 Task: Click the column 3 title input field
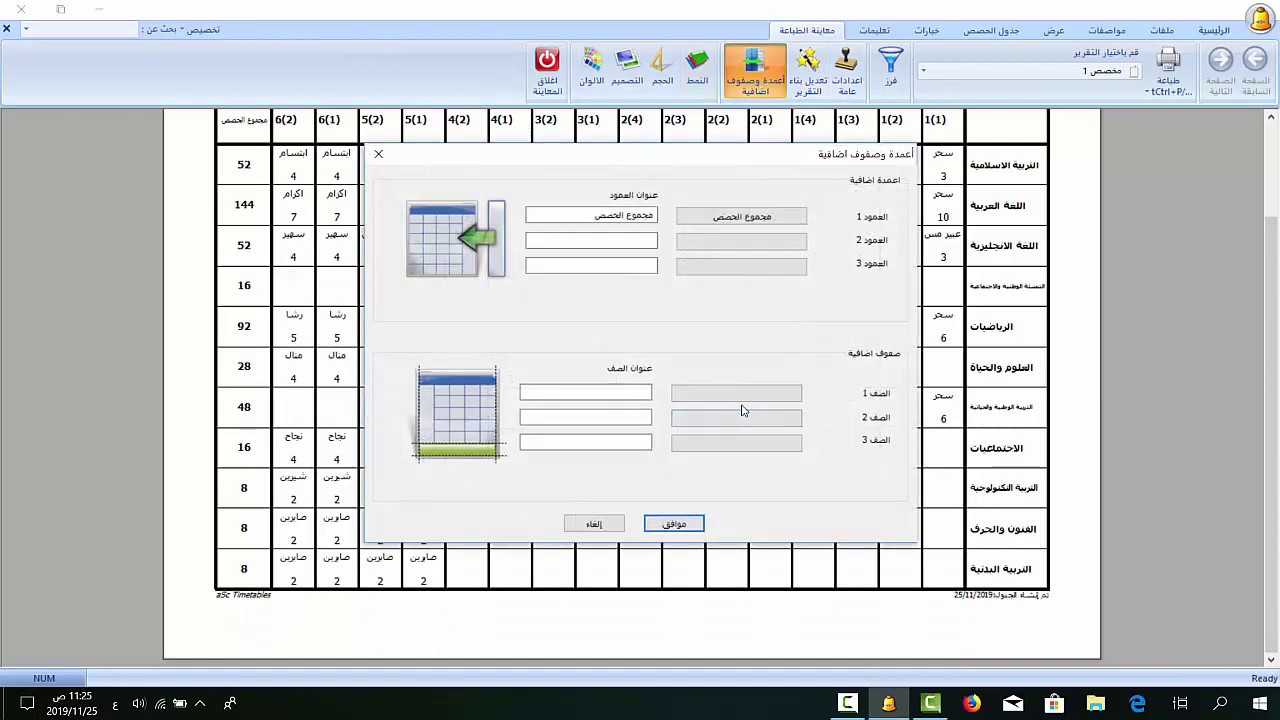point(591,265)
